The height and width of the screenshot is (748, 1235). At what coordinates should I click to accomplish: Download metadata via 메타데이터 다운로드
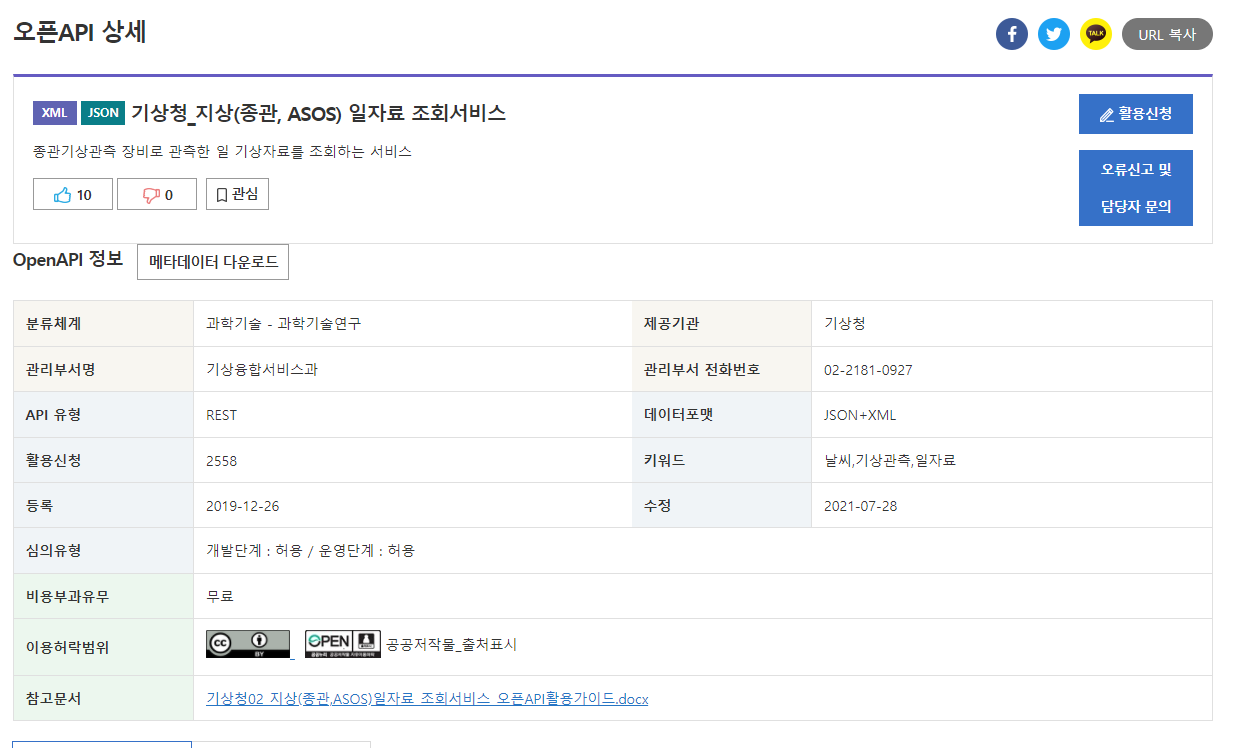pyautogui.click(x=213, y=262)
